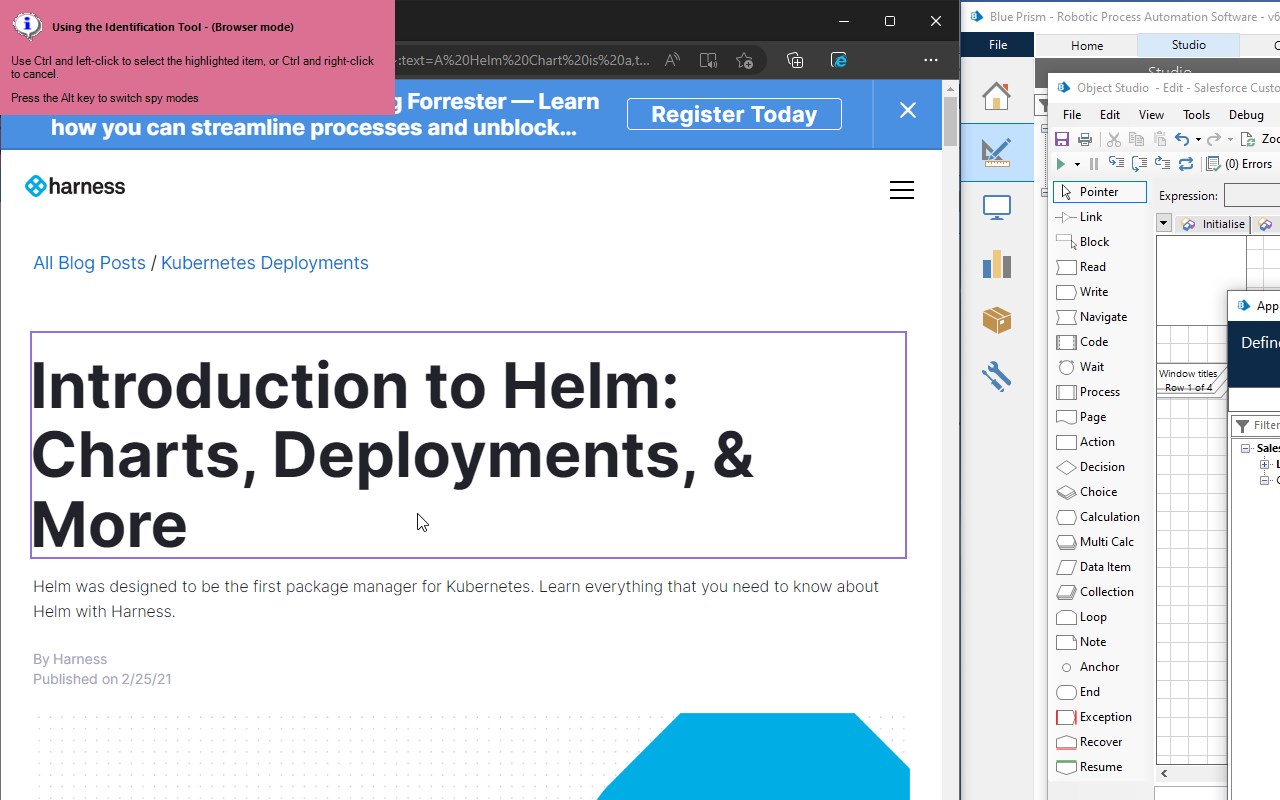Select the Block stage tool

click(x=1084, y=242)
